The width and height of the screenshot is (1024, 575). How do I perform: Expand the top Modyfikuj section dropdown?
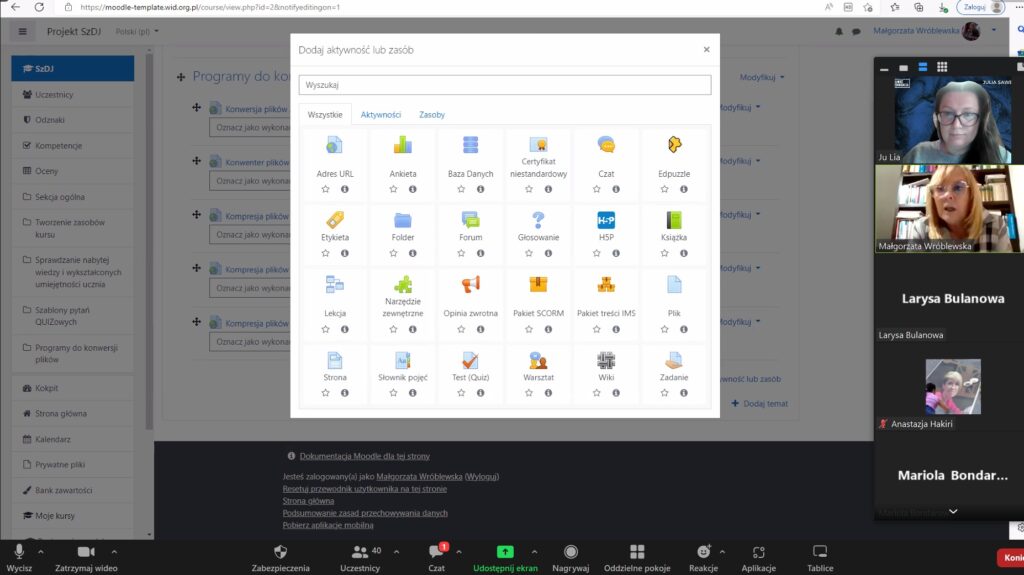pos(762,77)
